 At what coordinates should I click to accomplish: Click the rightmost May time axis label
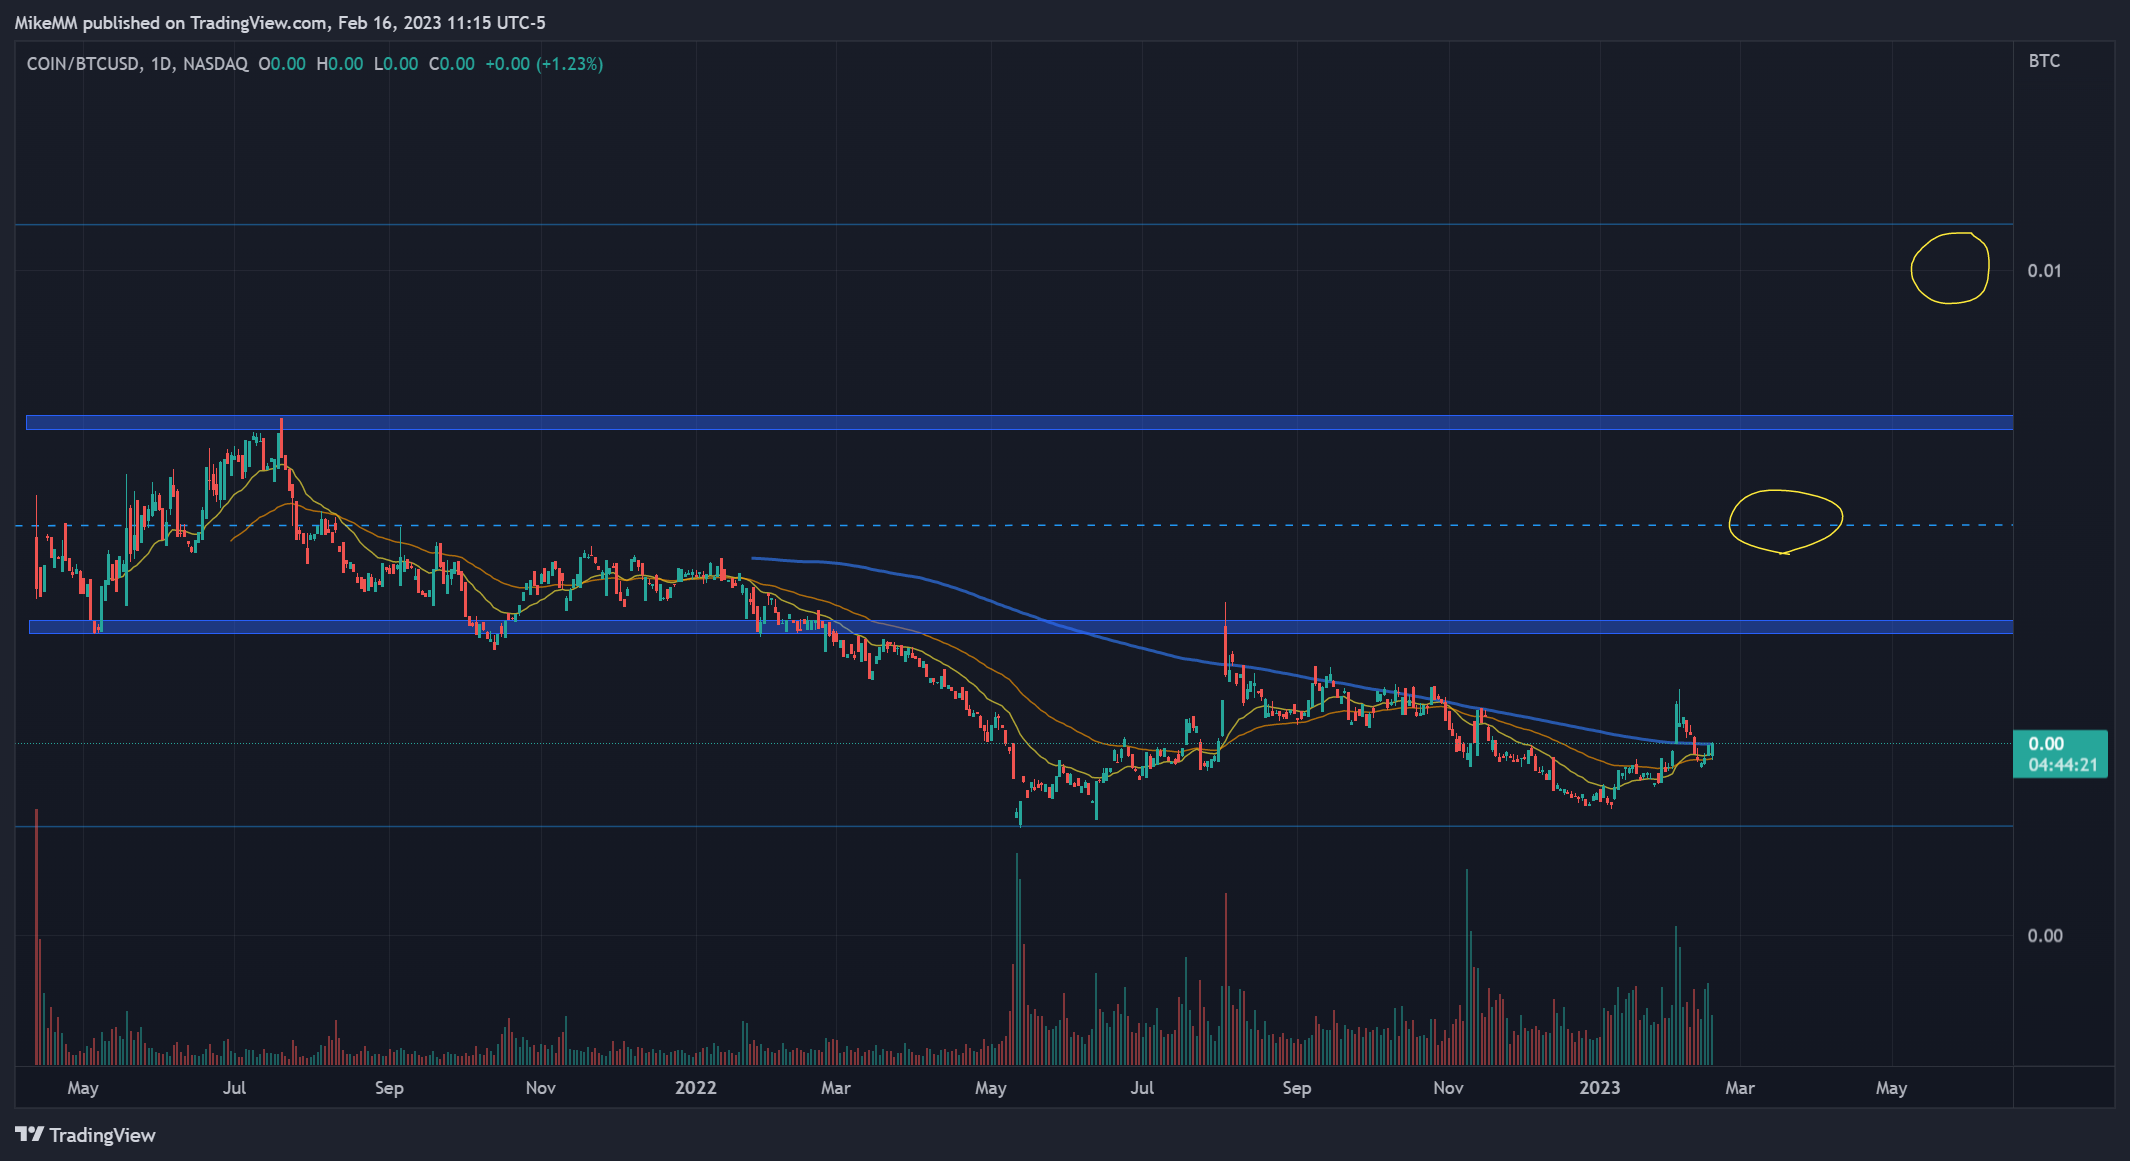[1891, 1088]
